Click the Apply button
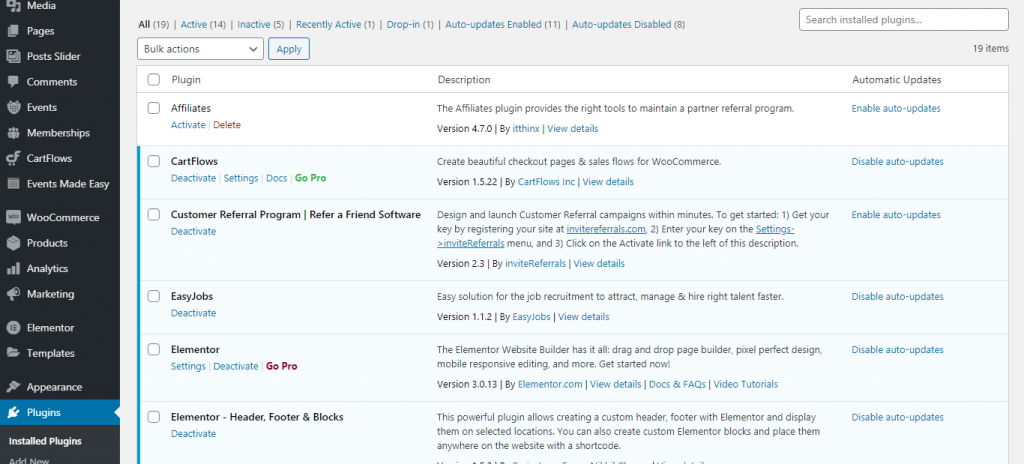1024x464 pixels. click(x=289, y=49)
